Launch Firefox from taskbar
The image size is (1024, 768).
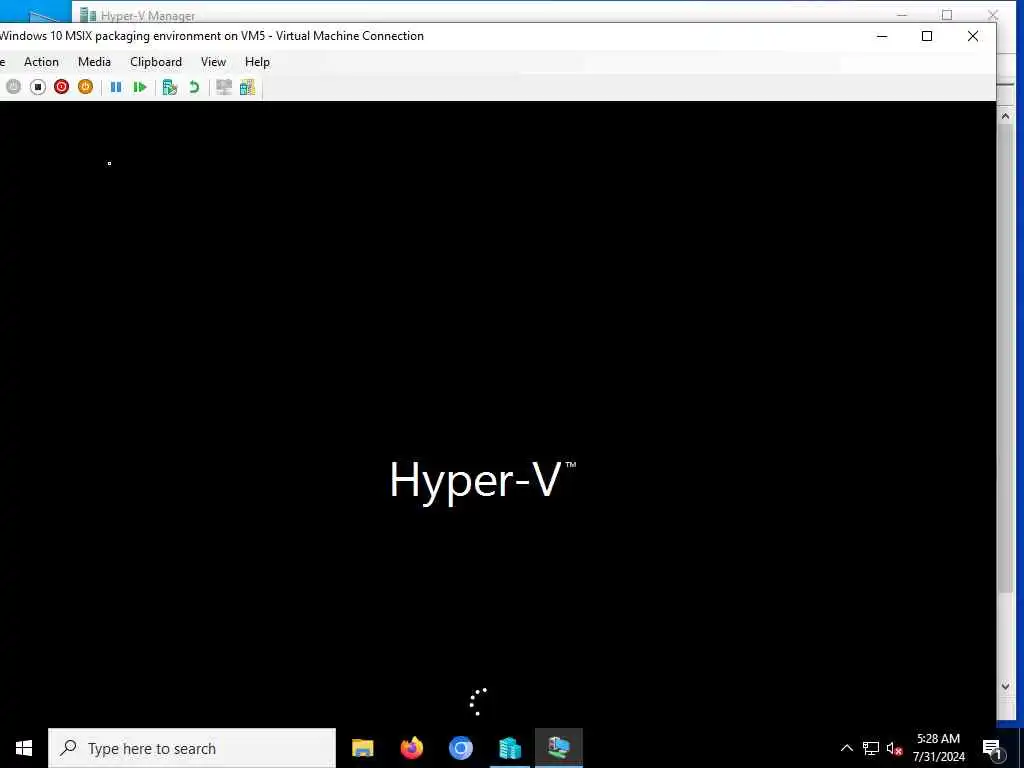[411, 748]
